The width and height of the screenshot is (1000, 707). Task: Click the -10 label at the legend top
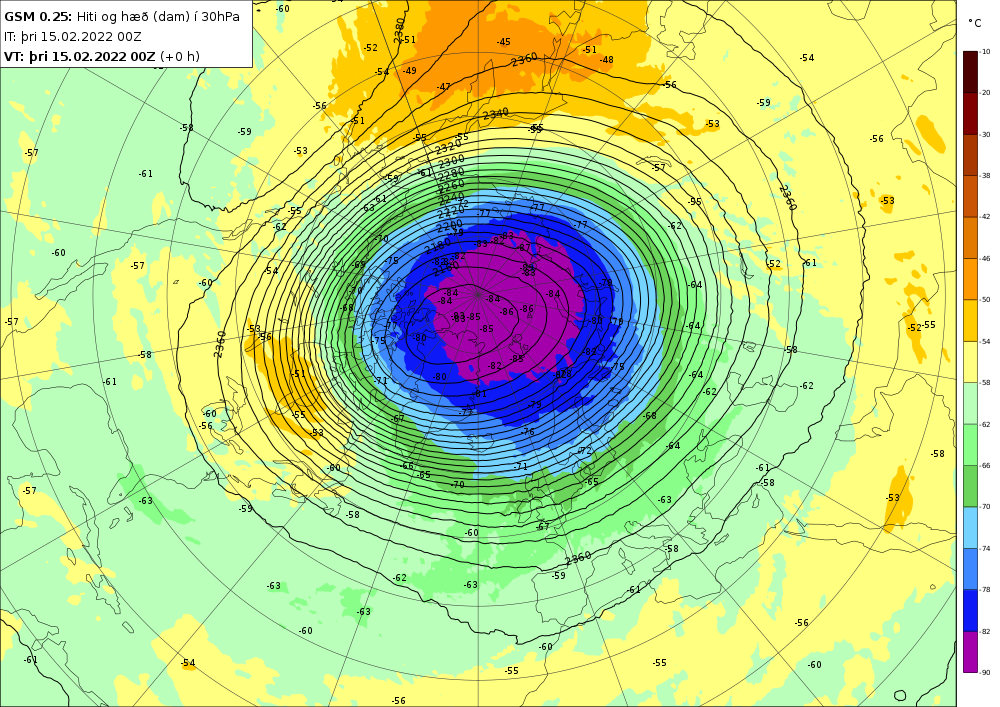[985, 52]
